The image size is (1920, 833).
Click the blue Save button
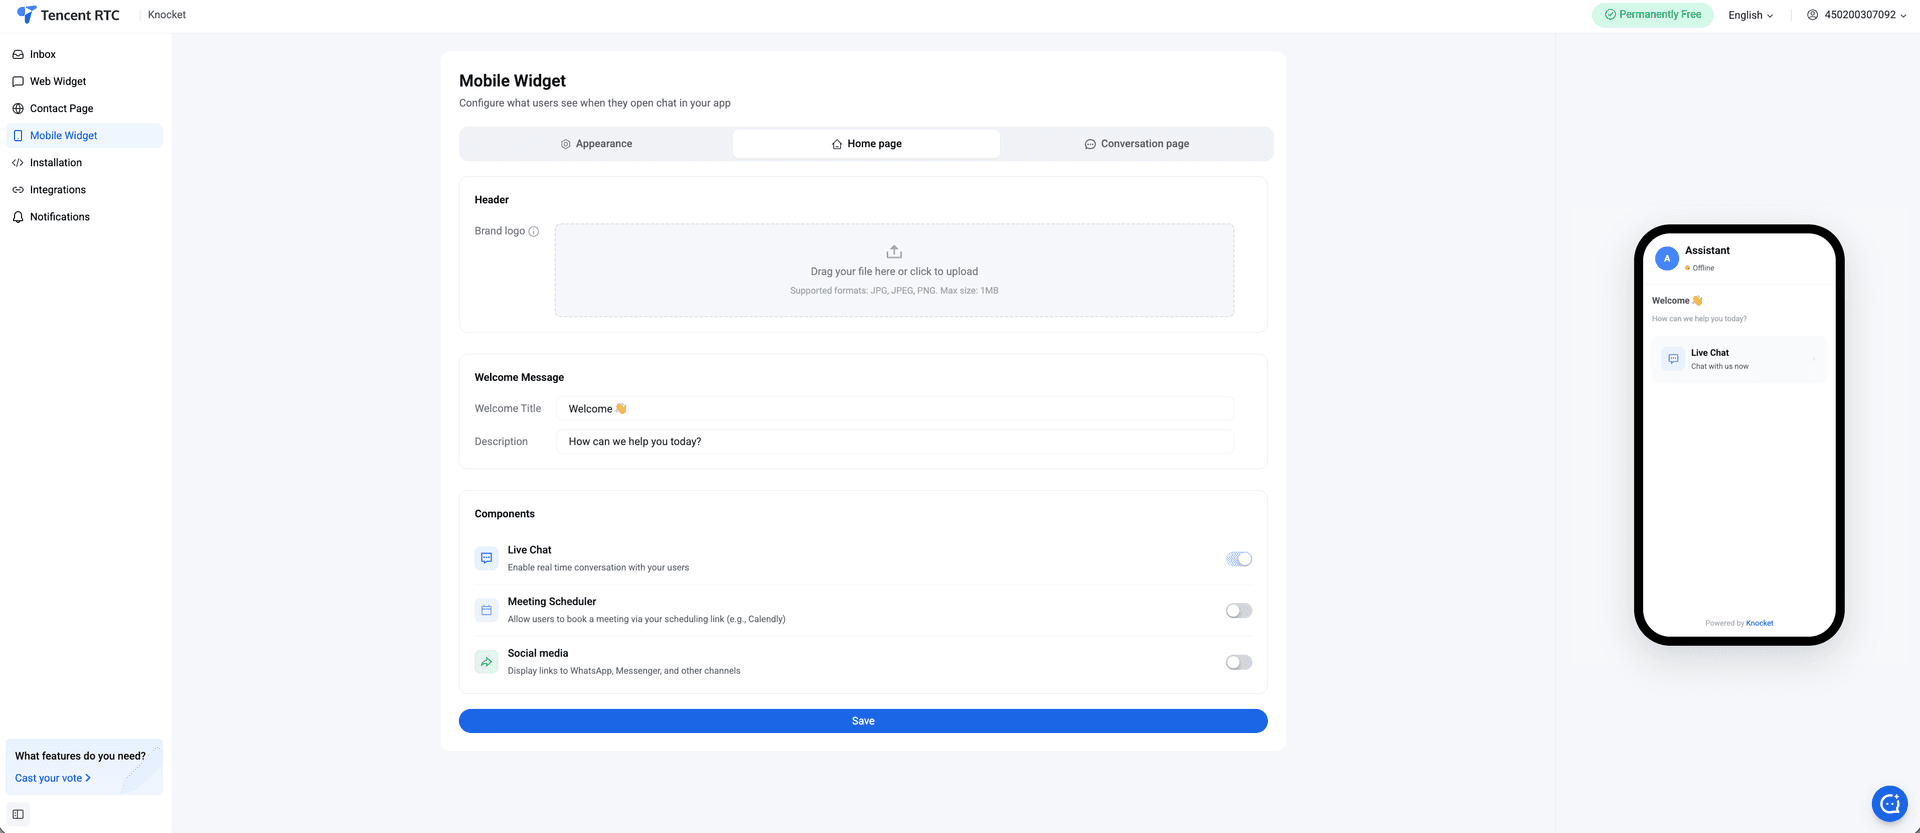863,721
